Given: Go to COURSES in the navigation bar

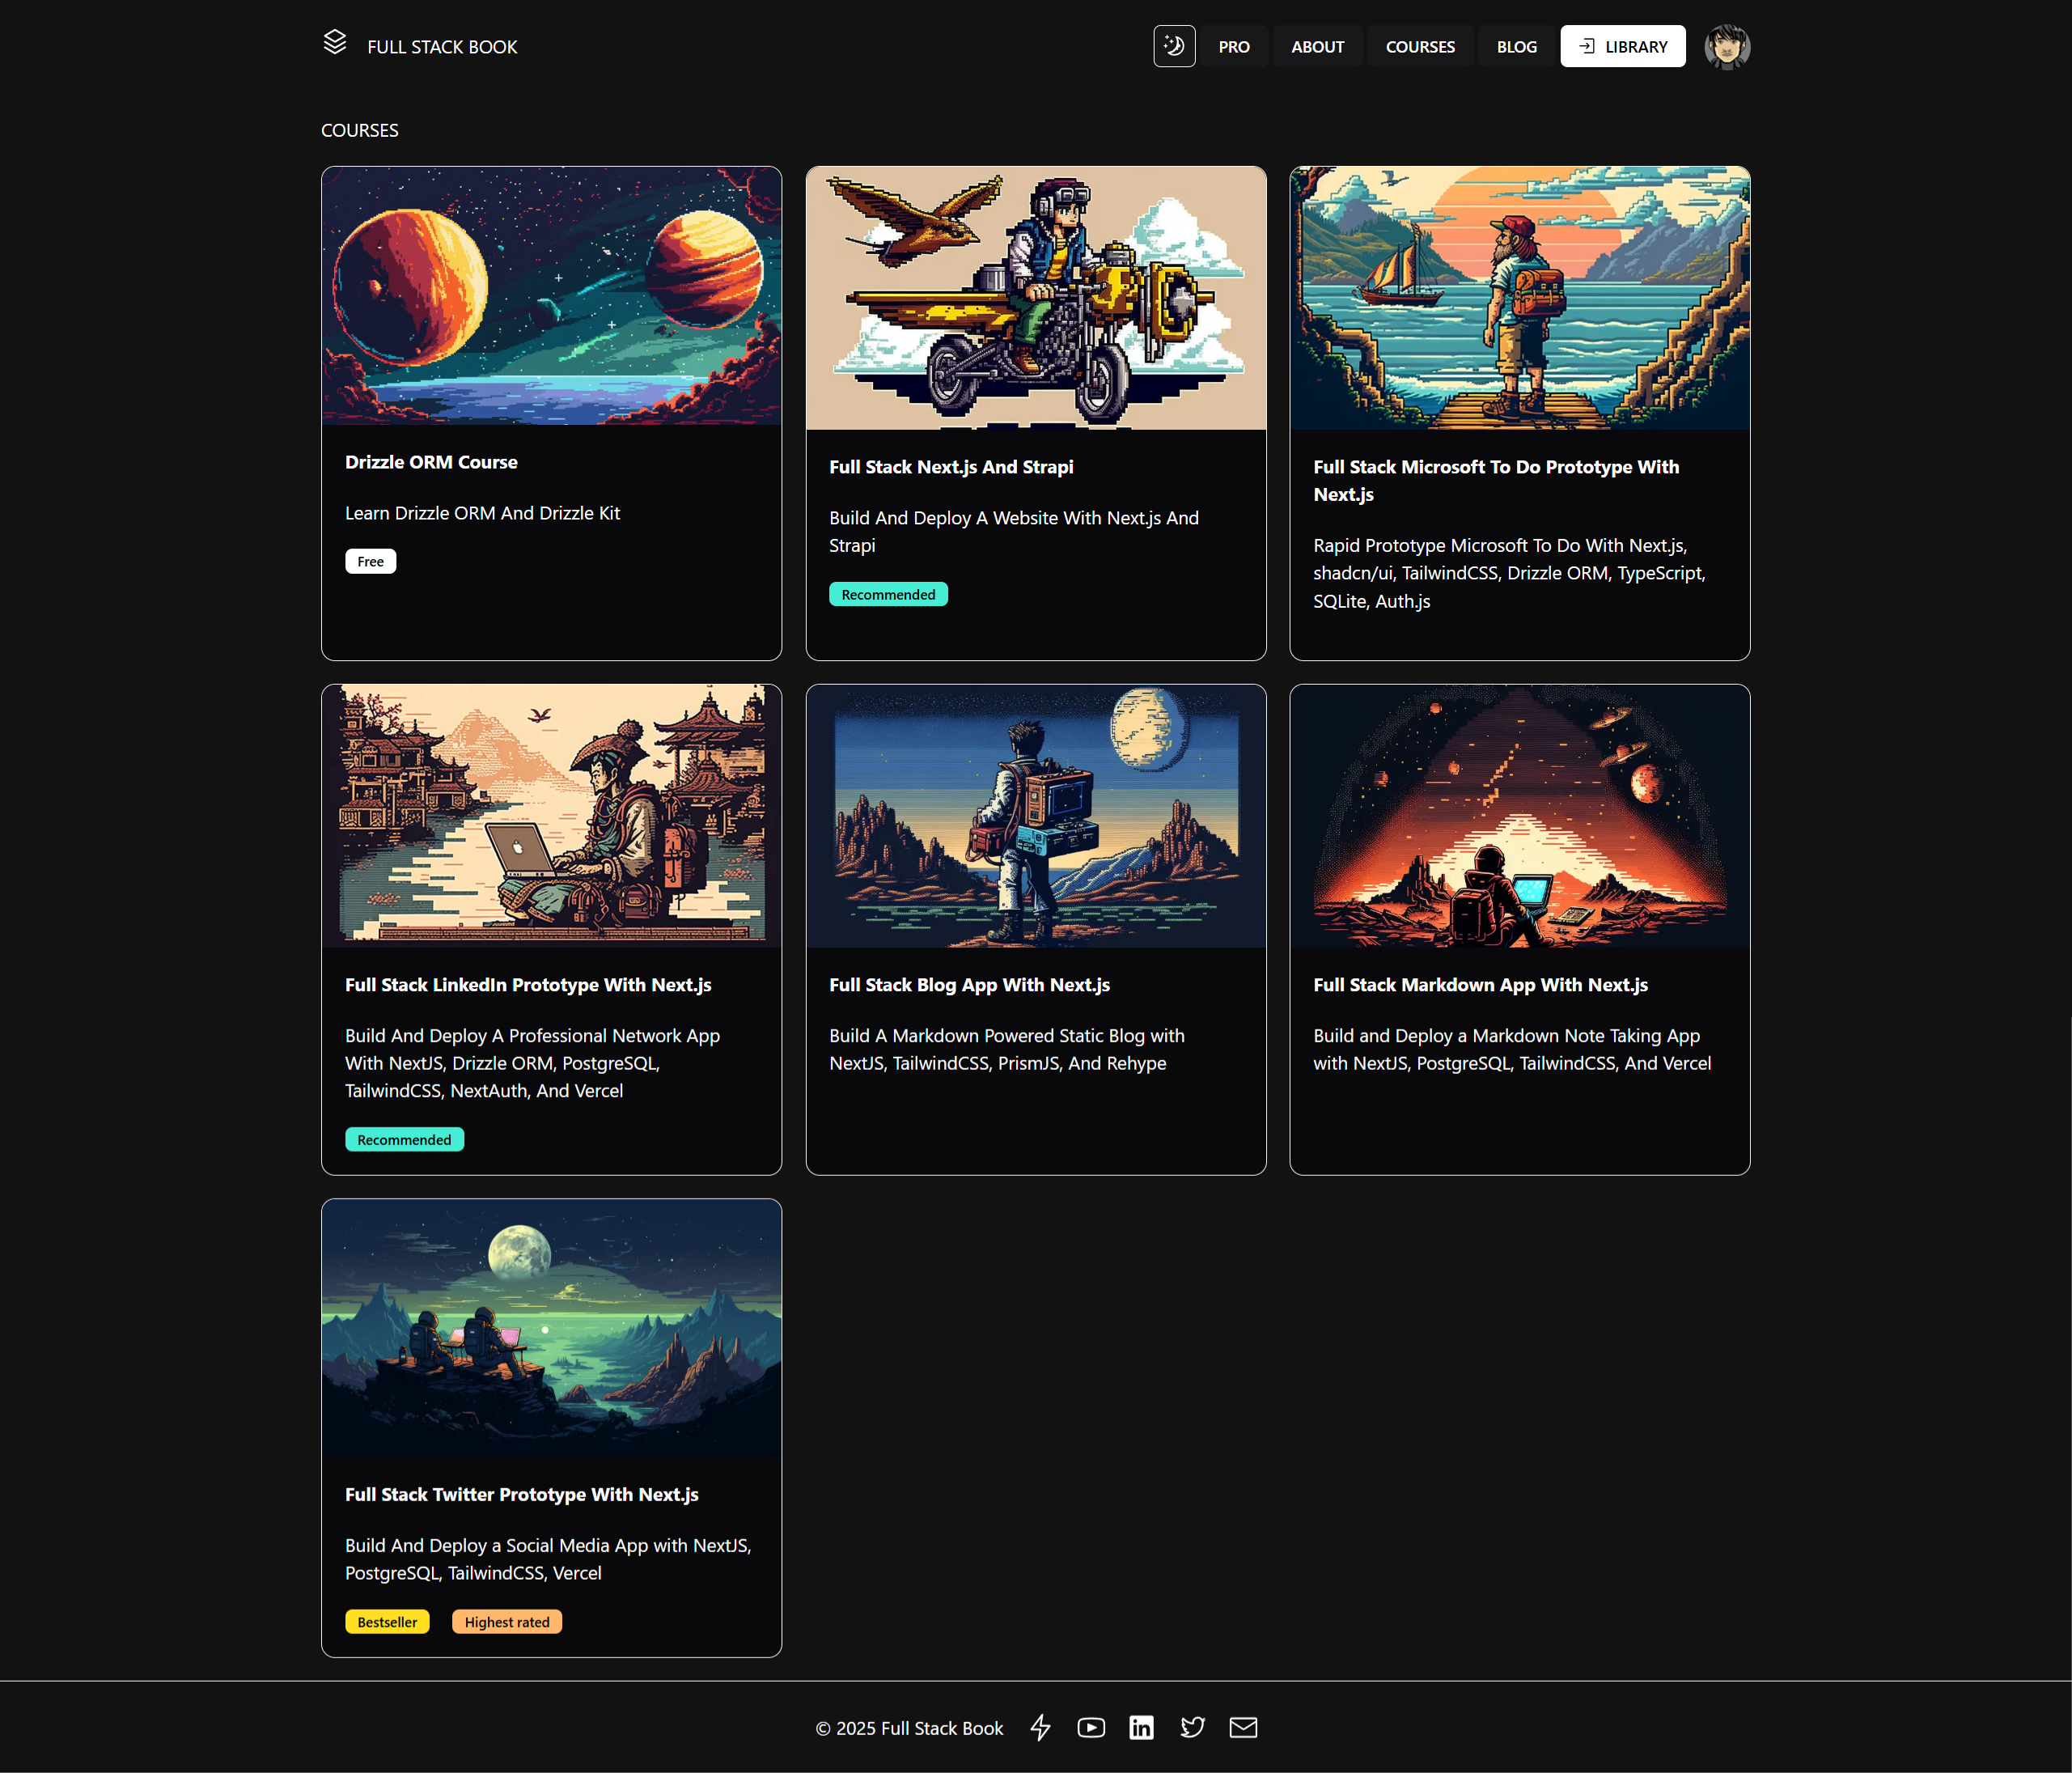Looking at the screenshot, I should point(1420,47).
